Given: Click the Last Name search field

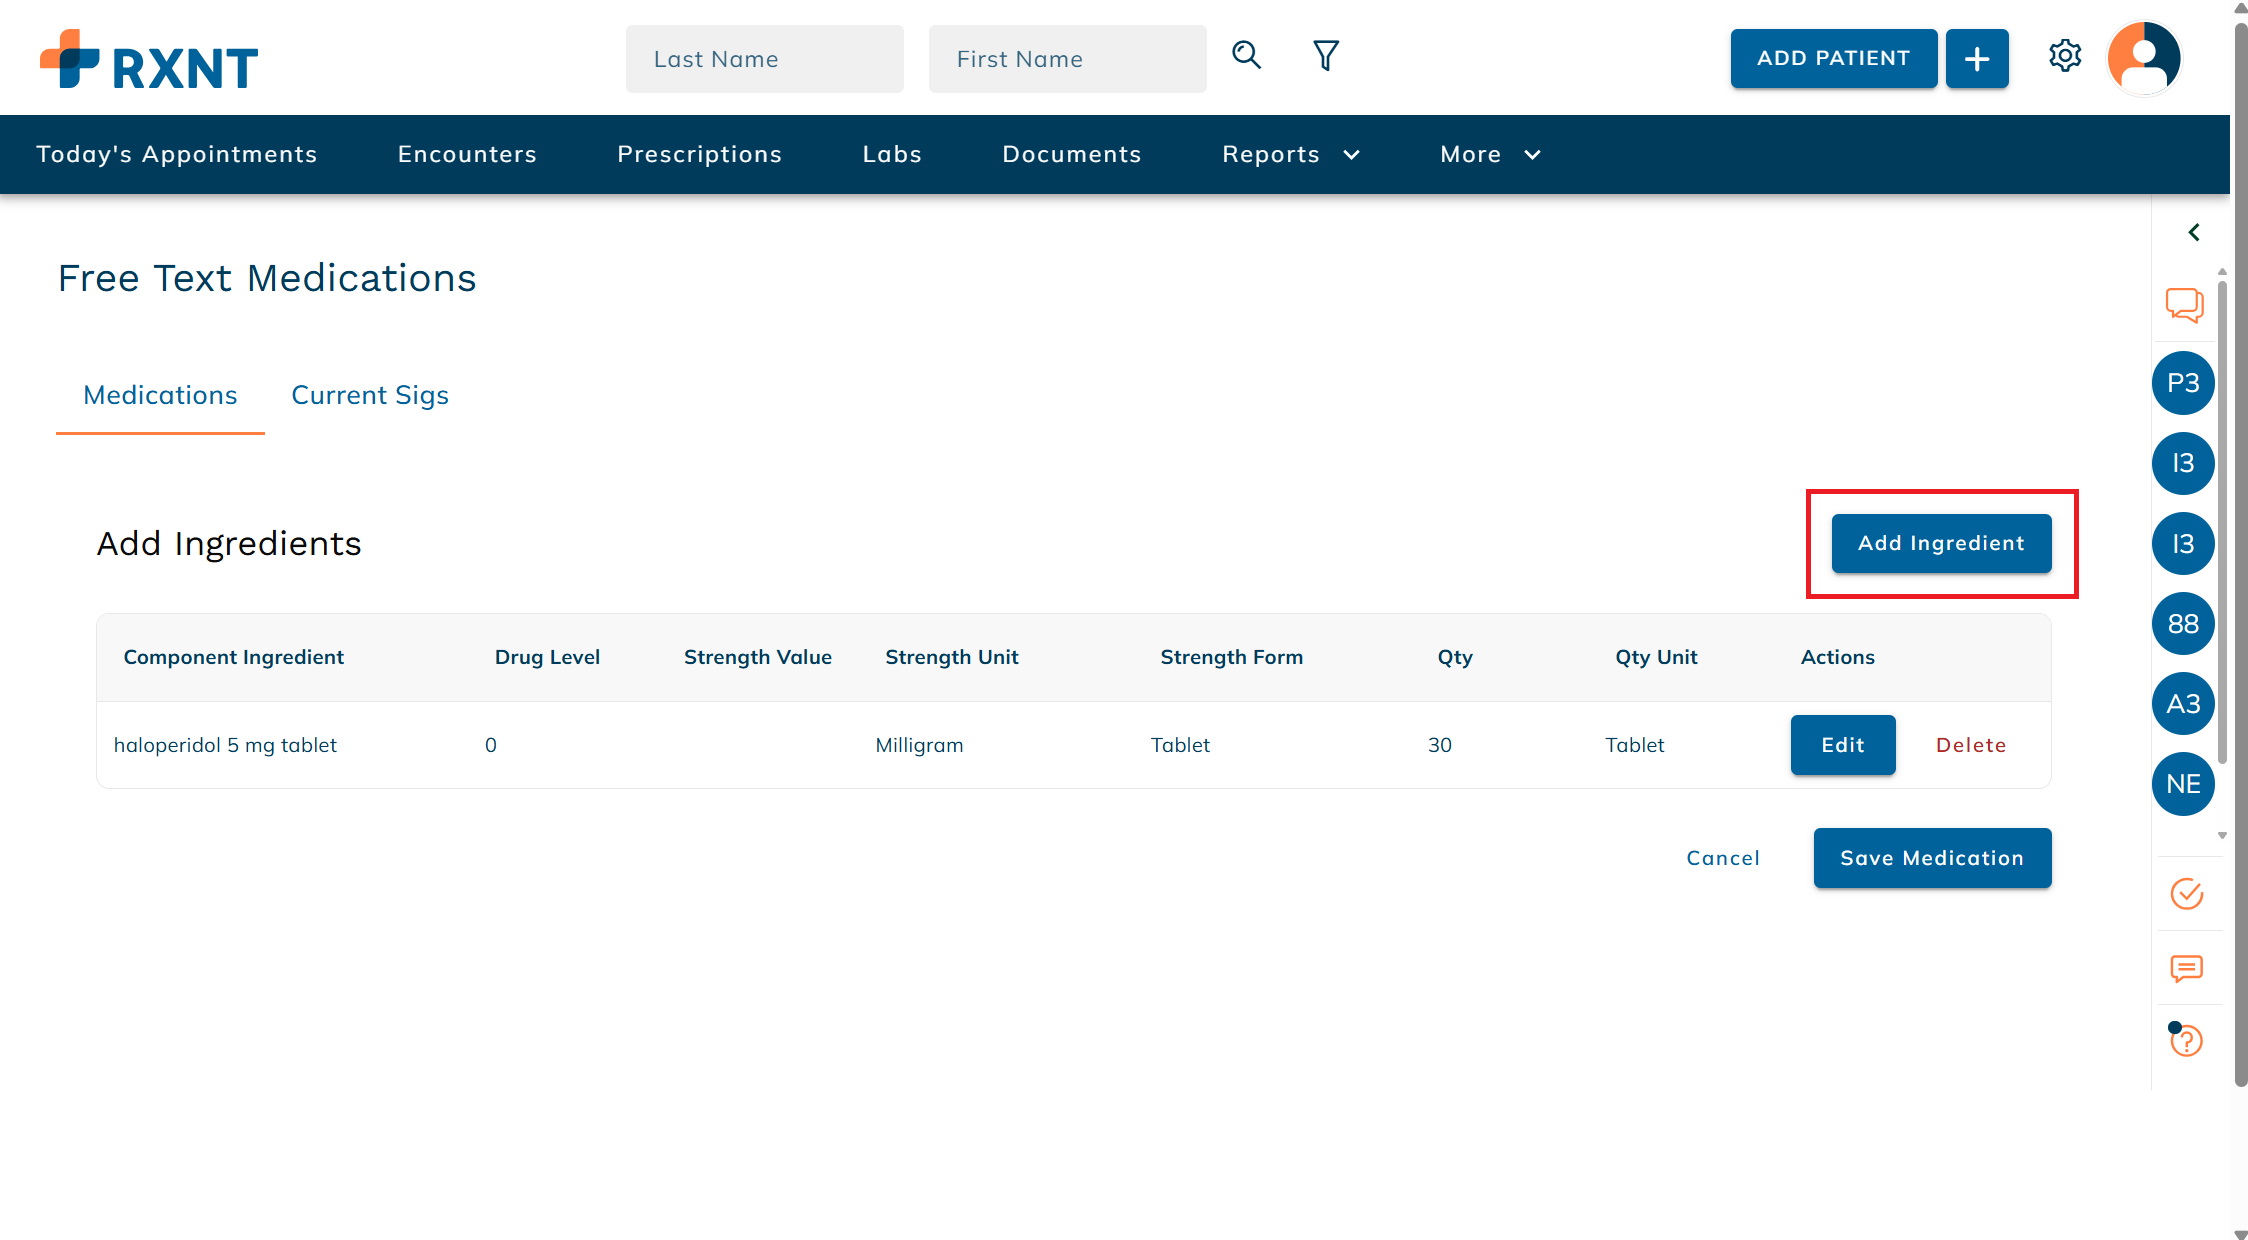Looking at the screenshot, I should tap(764, 59).
